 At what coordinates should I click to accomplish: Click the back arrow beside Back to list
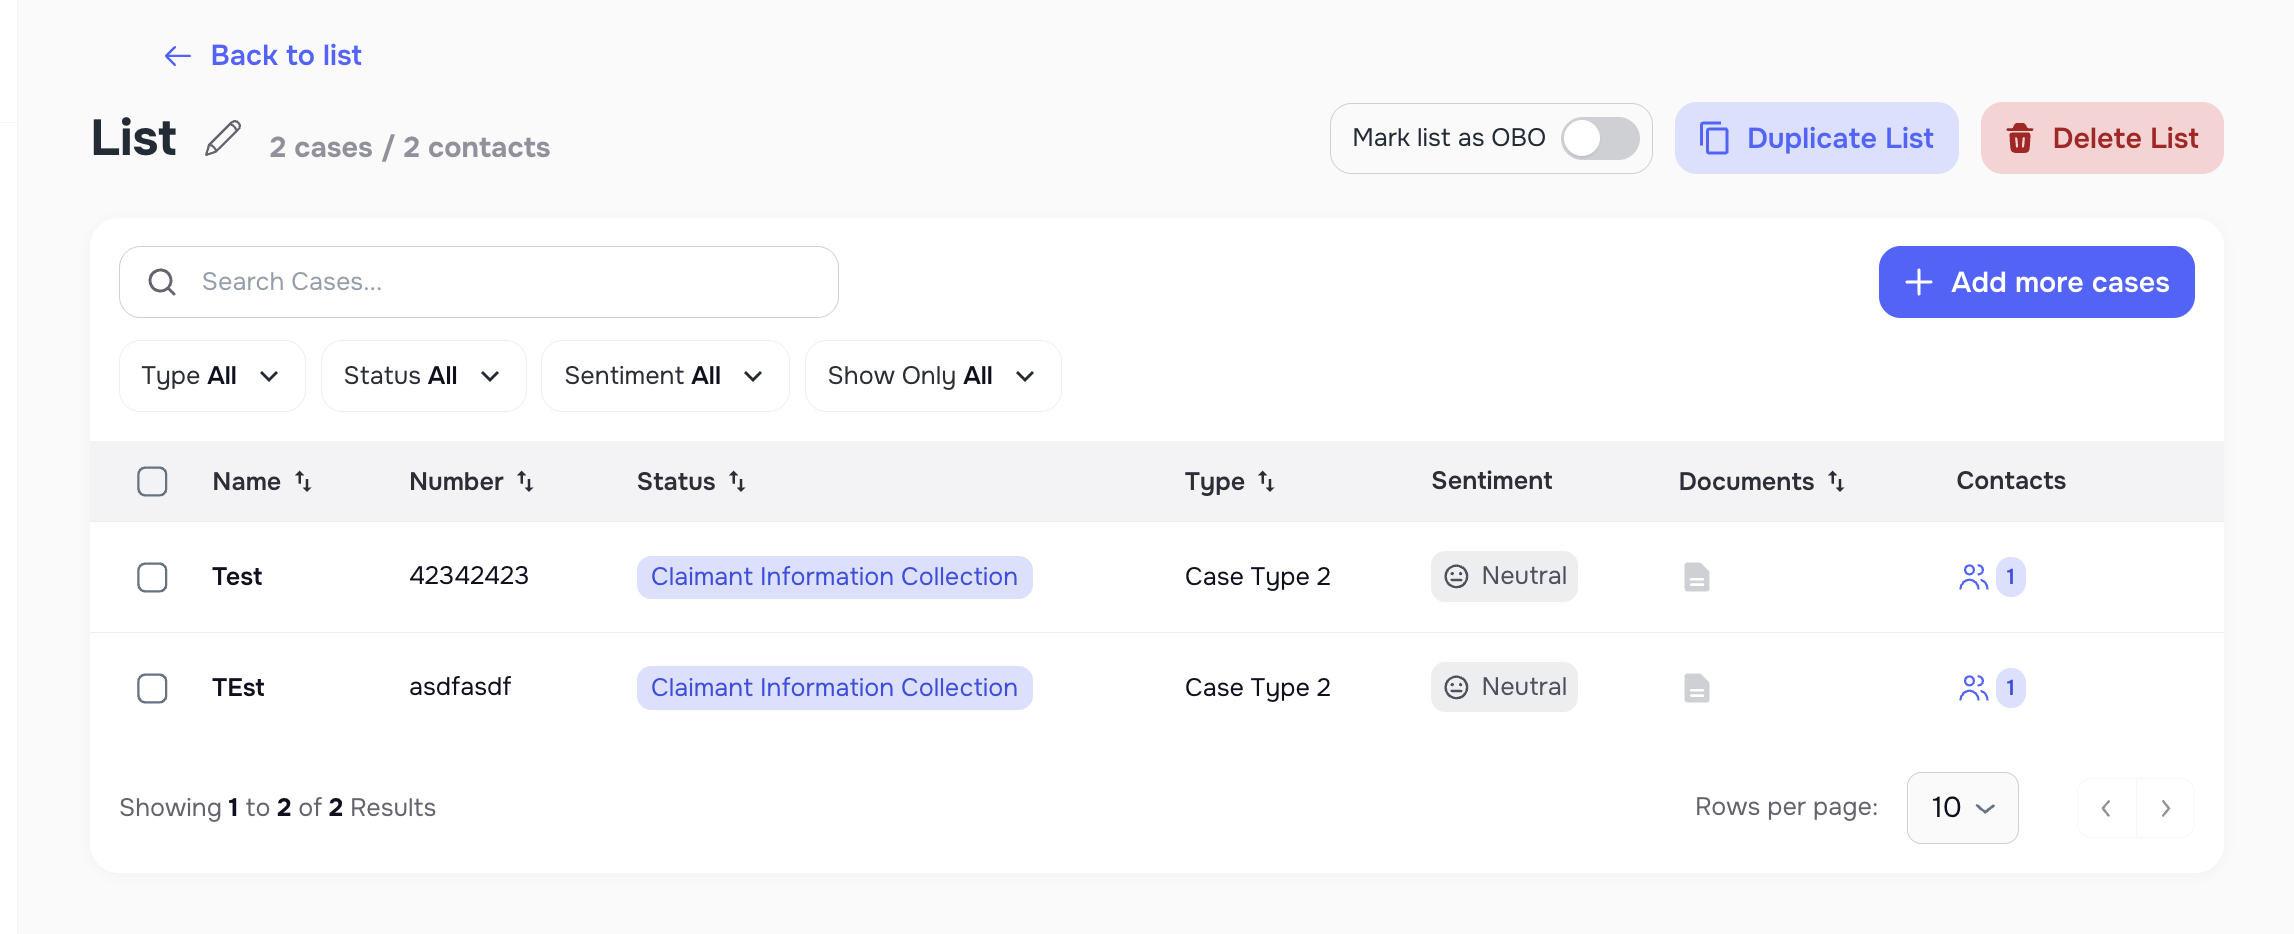point(177,56)
